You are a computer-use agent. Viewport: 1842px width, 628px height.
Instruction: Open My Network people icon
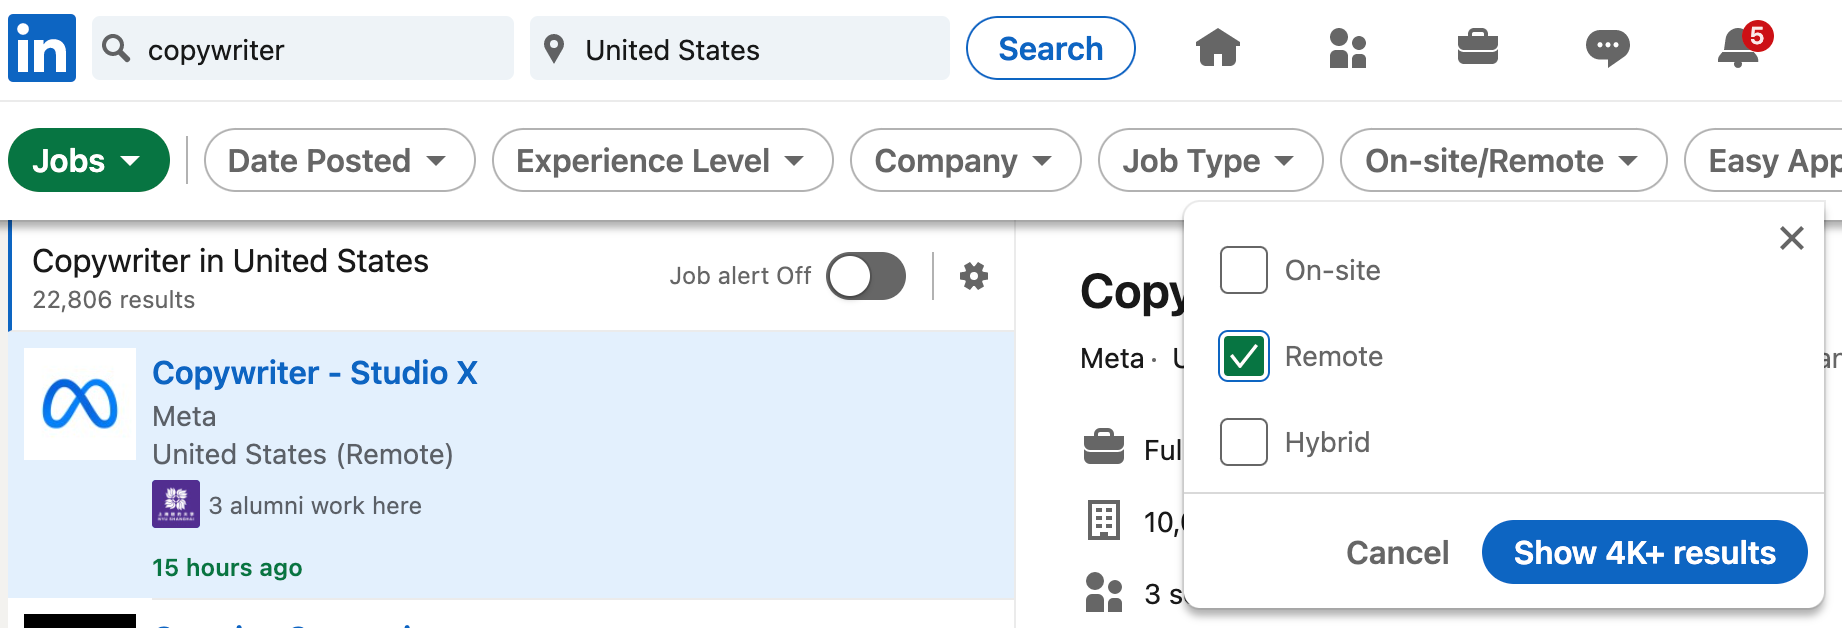1347,48
